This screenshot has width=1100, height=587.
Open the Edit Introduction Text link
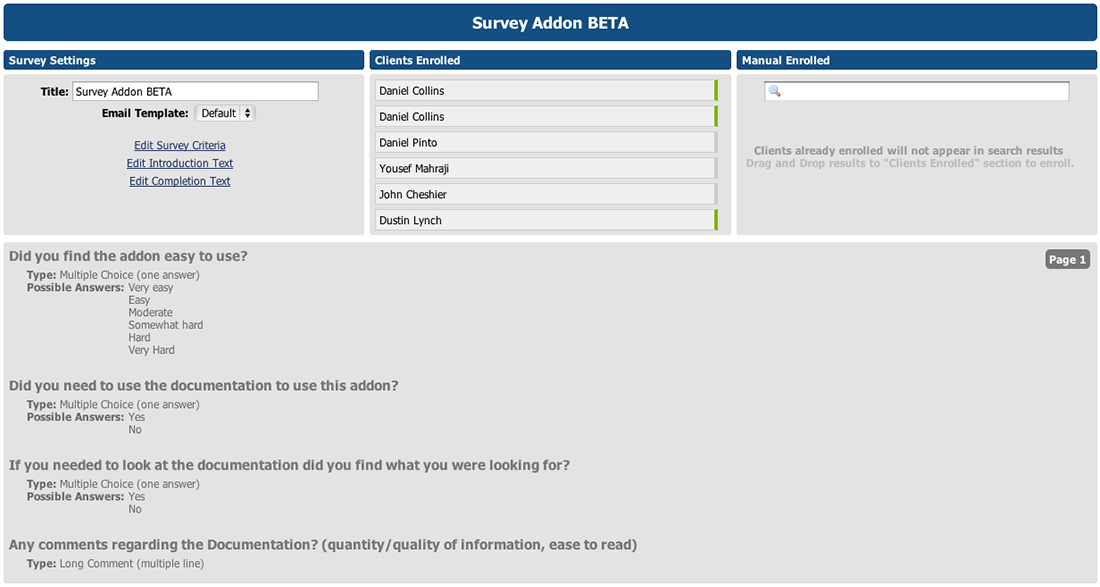pyautogui.click(x=180, y=164)
